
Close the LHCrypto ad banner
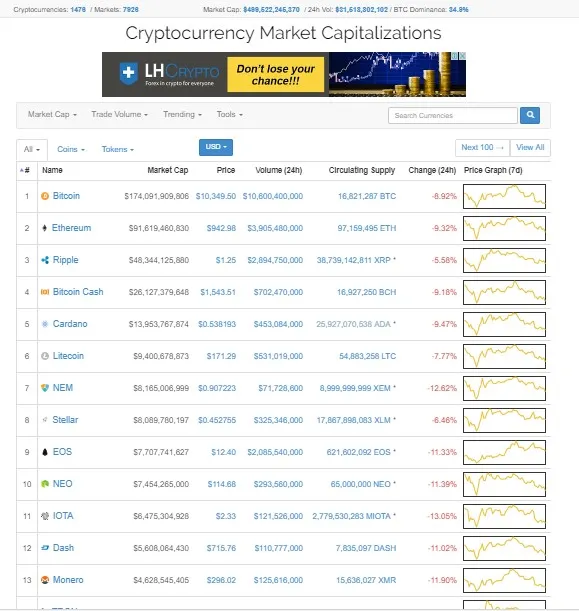(462, 56)
